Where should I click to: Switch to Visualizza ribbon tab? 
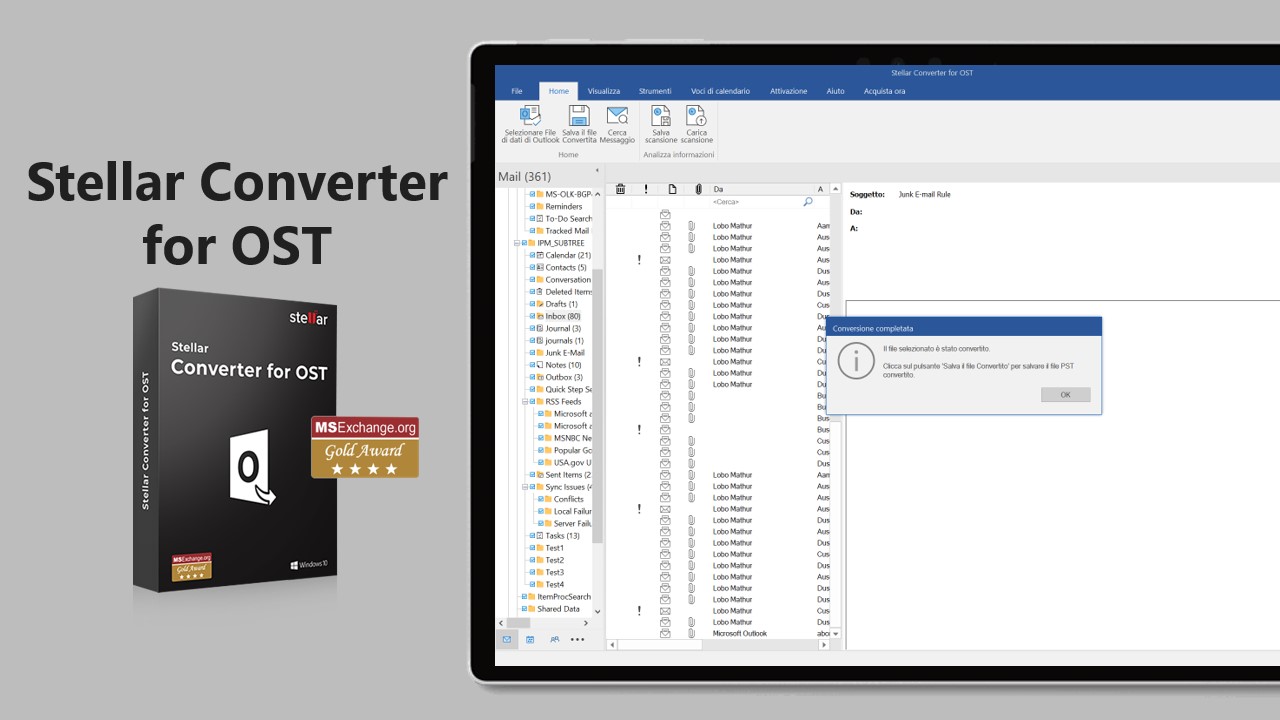click(604, 91)
